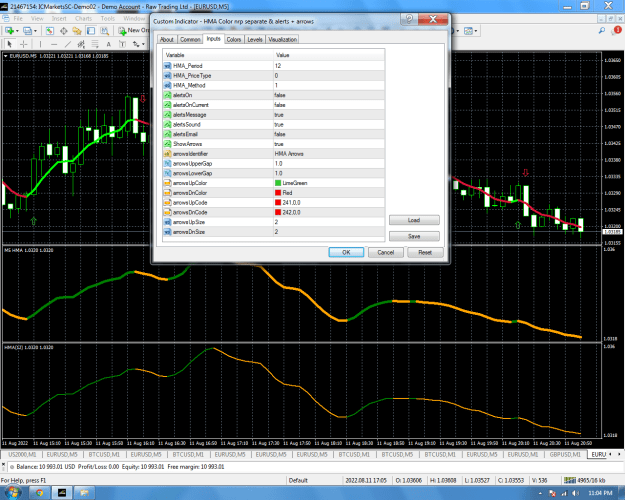This screenshot has width=625, height=500.
Task: Open Market Watch toolbar icon
Action: point(50,31)
